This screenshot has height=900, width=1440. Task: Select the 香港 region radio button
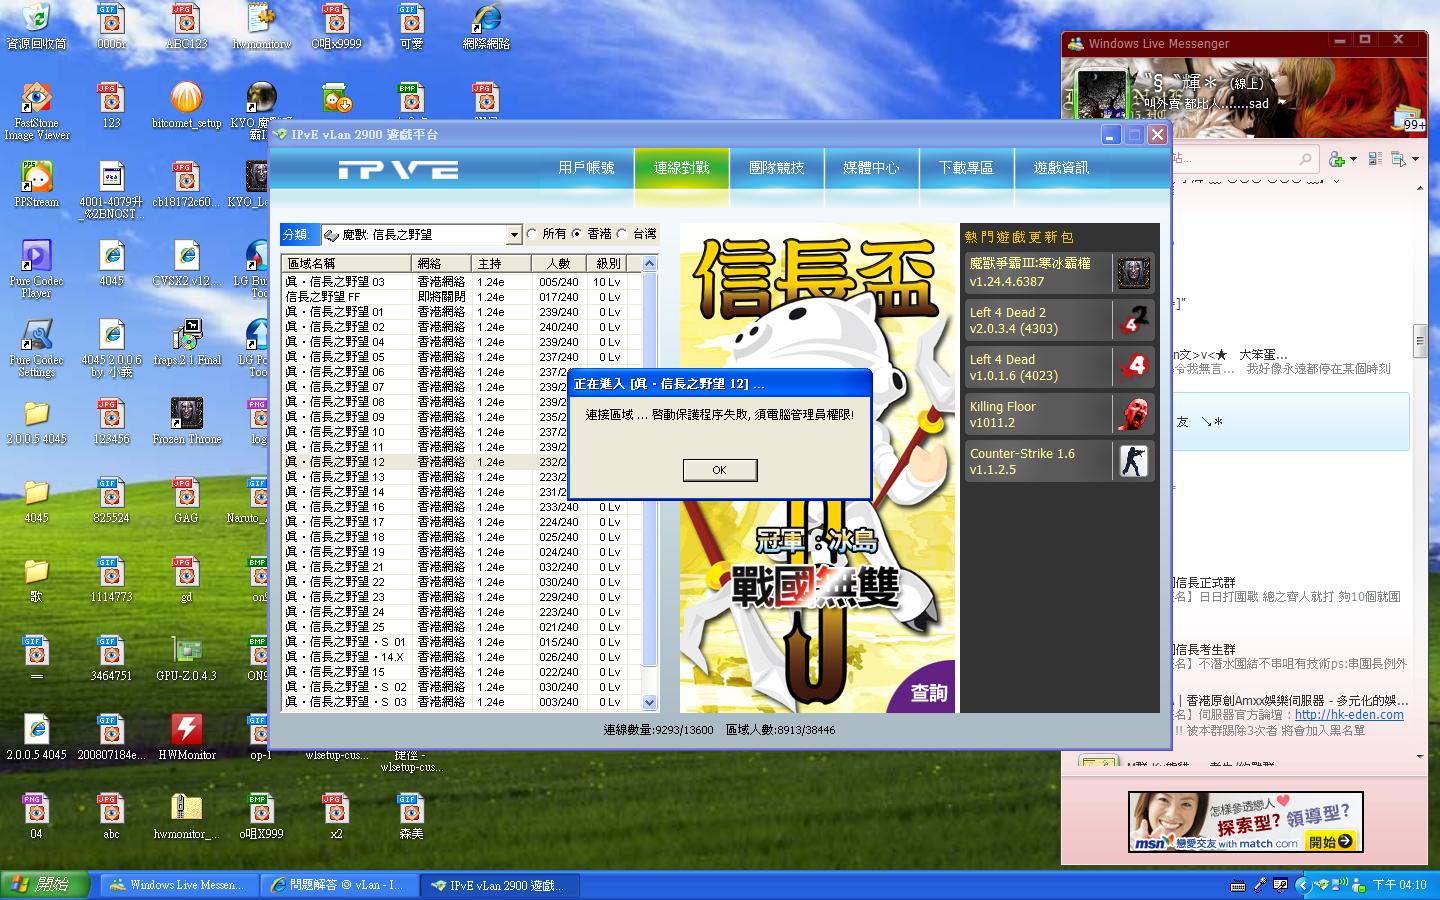(577, 234)
